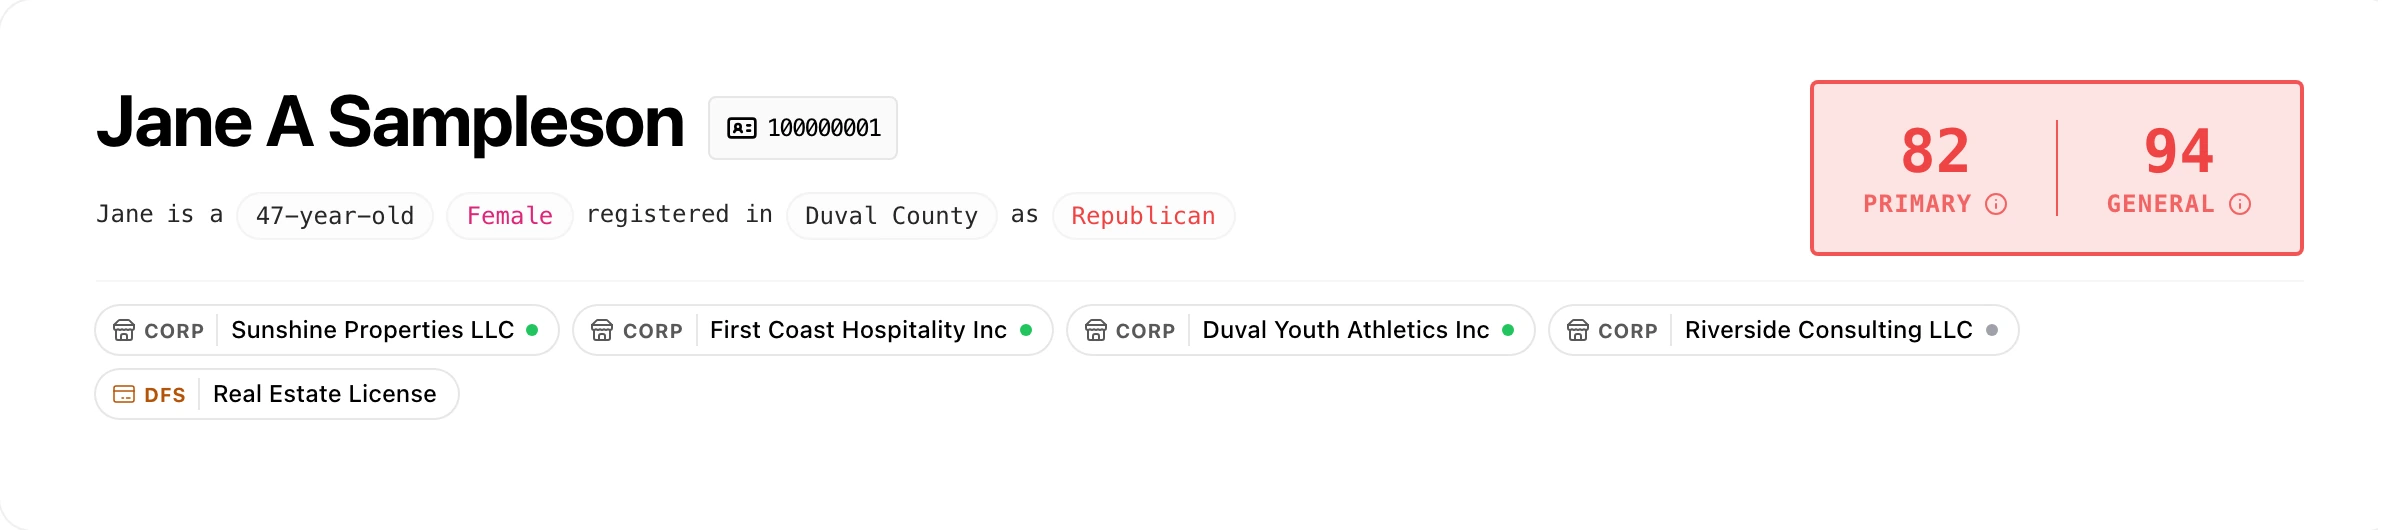Viewport: 2400px width, 530px height.
Task: Click the Duval County tag
Action: pos(891,216)
